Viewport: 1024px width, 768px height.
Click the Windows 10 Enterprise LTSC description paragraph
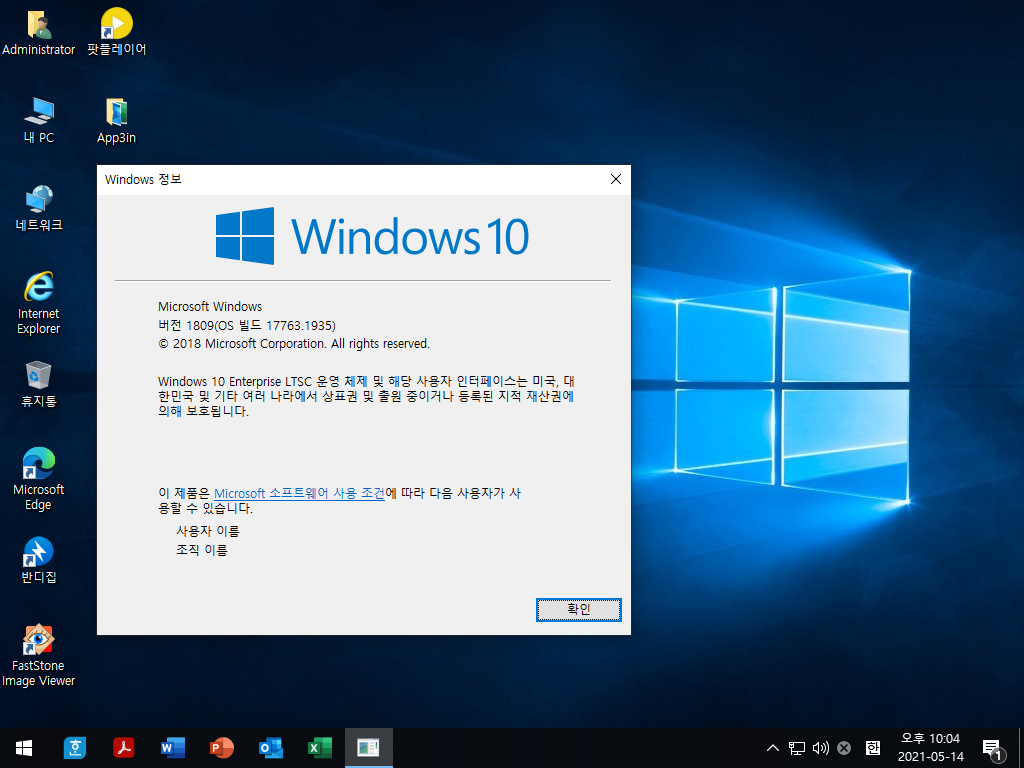pos(366,396)
